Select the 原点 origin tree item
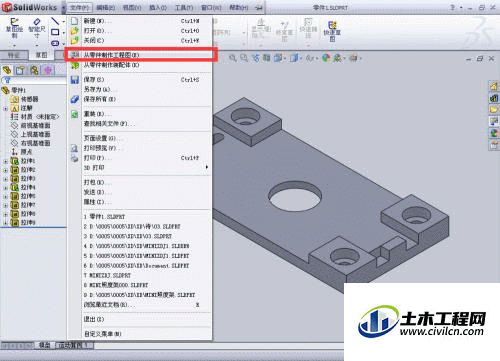Viewport: 500px width, 361px height. [22, 152]
